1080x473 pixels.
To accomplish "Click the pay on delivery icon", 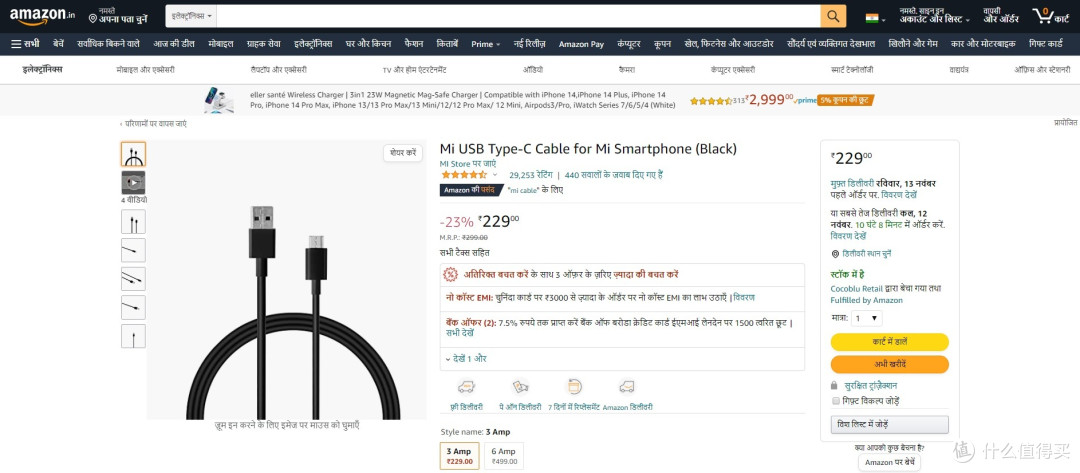I will click(520, 386).
